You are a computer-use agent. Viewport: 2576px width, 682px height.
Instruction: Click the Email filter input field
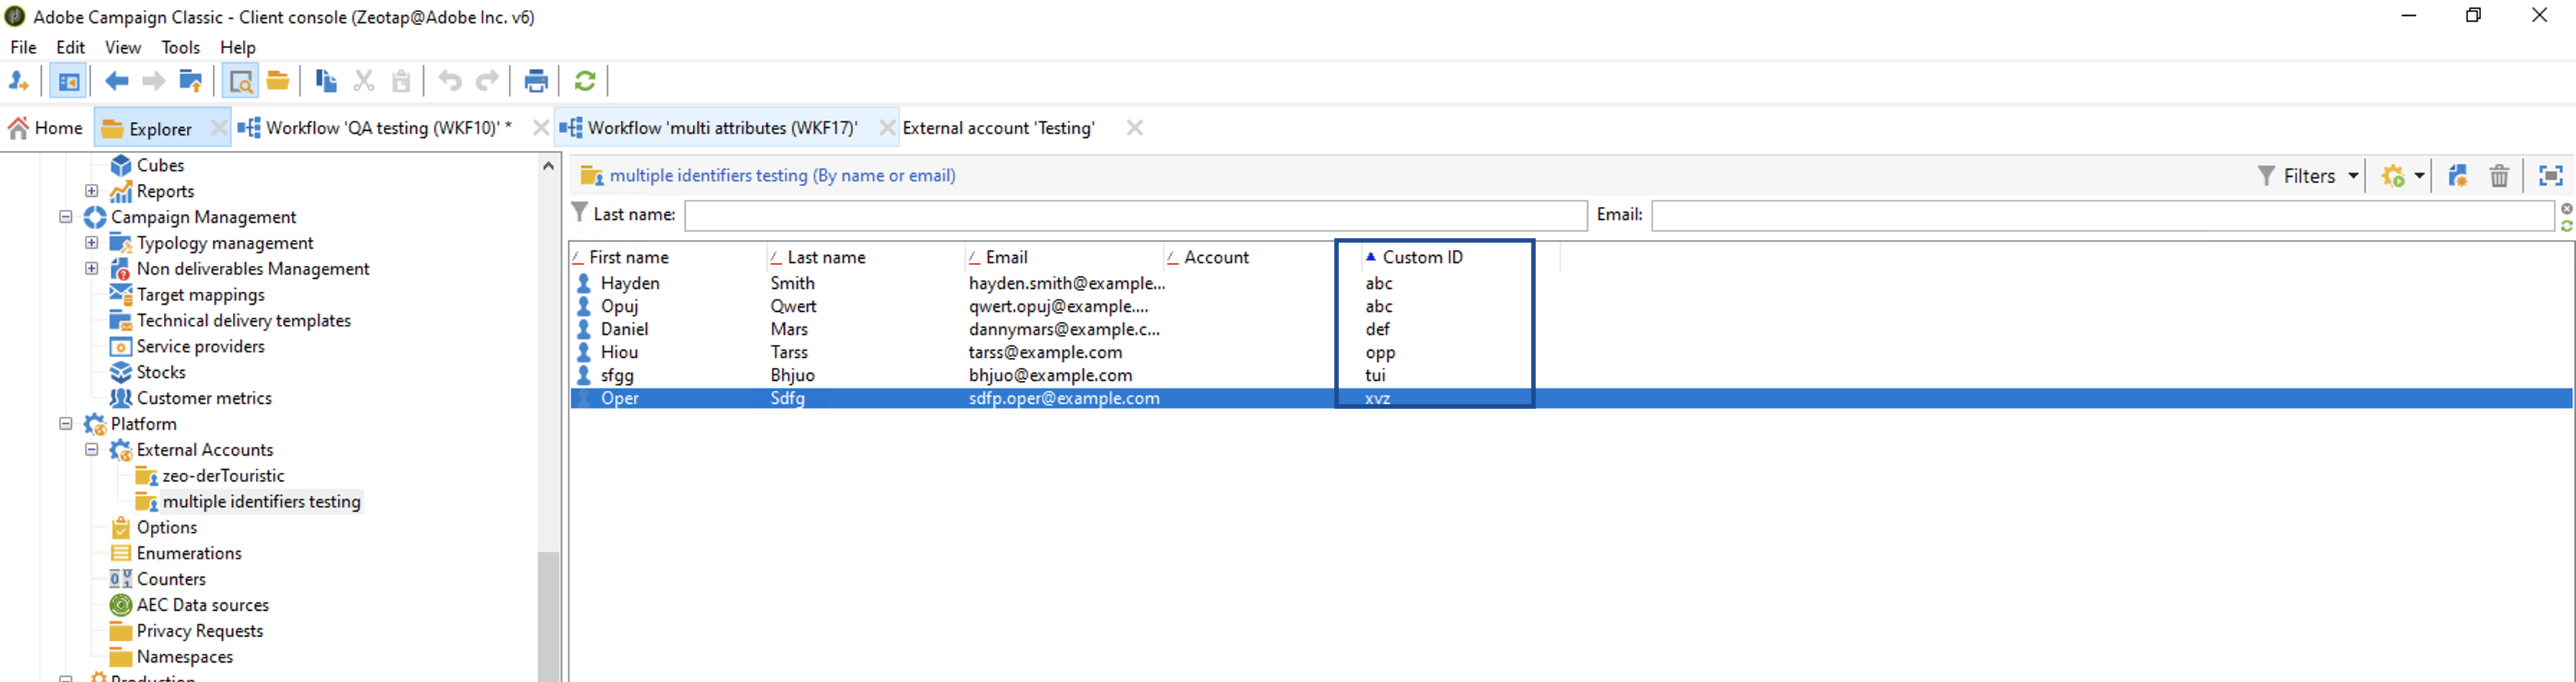point(2103,215)
